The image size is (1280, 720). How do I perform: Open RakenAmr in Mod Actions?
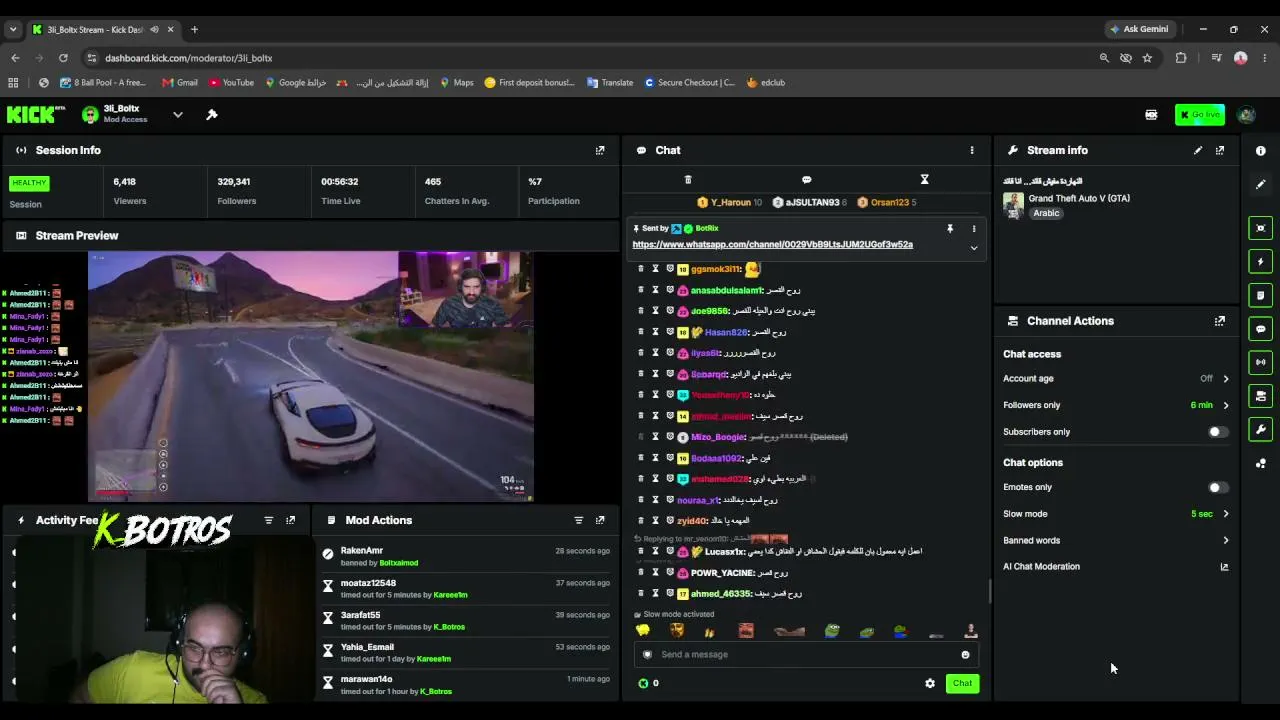pos(362,551)
